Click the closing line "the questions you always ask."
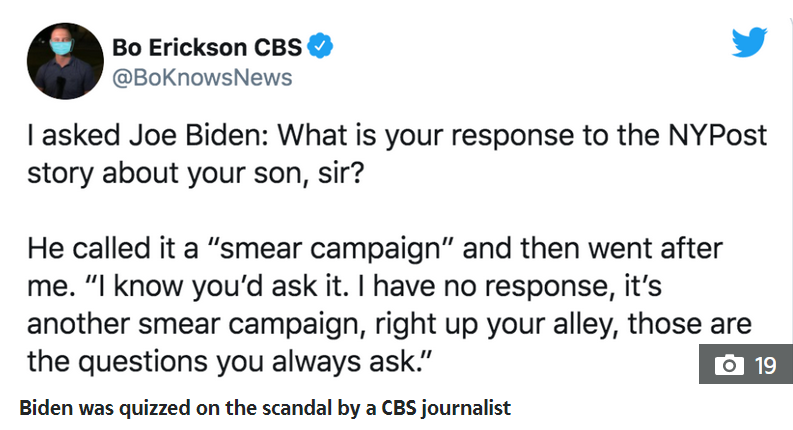Image resolution: width=793 pixels, height=430 pixels. [x=230, y=362]
